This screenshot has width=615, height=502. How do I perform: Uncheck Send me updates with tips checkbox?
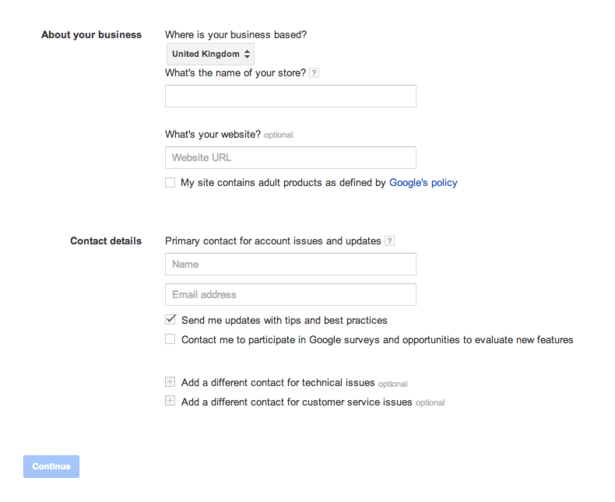pos(170,319)
